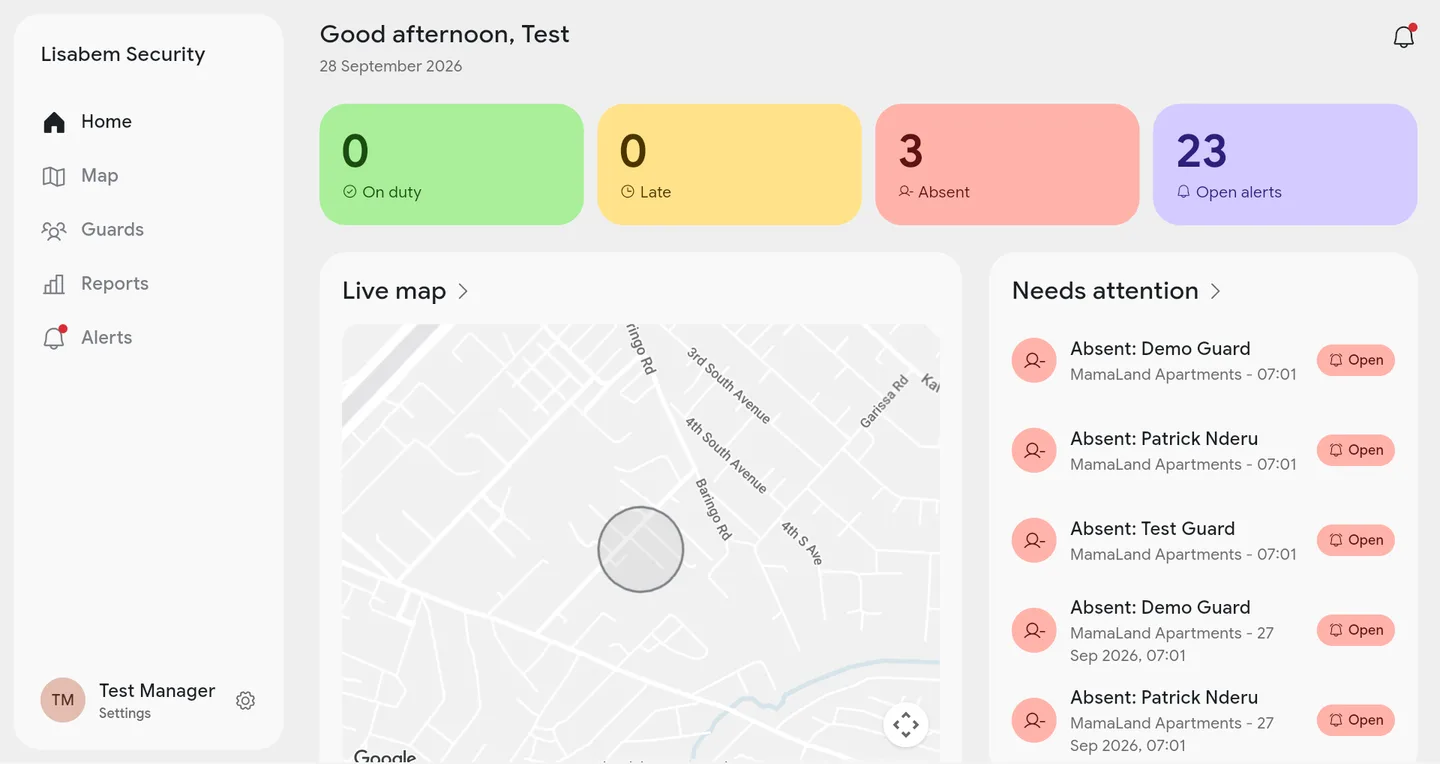Image resolution: width=1440 pixels, height=764 pixels.
Task: Click Open badge for first Demo Guard alert
Action: point(1356,360)
